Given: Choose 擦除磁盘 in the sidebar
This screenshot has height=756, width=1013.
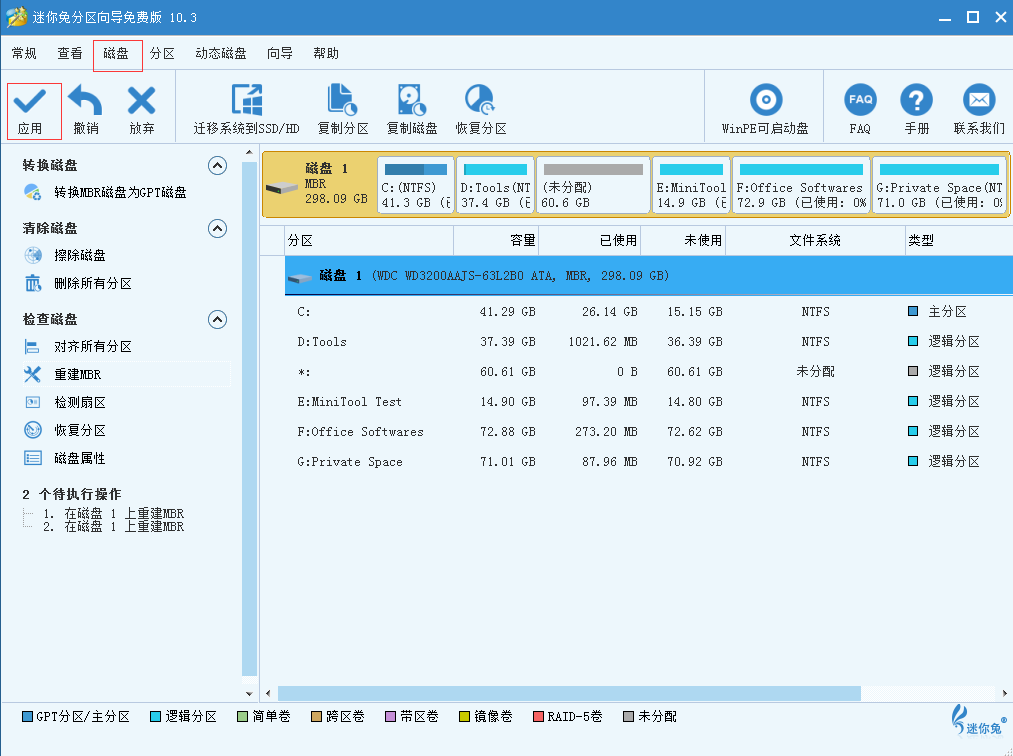Looking at the screenshot, I should 79,255.
